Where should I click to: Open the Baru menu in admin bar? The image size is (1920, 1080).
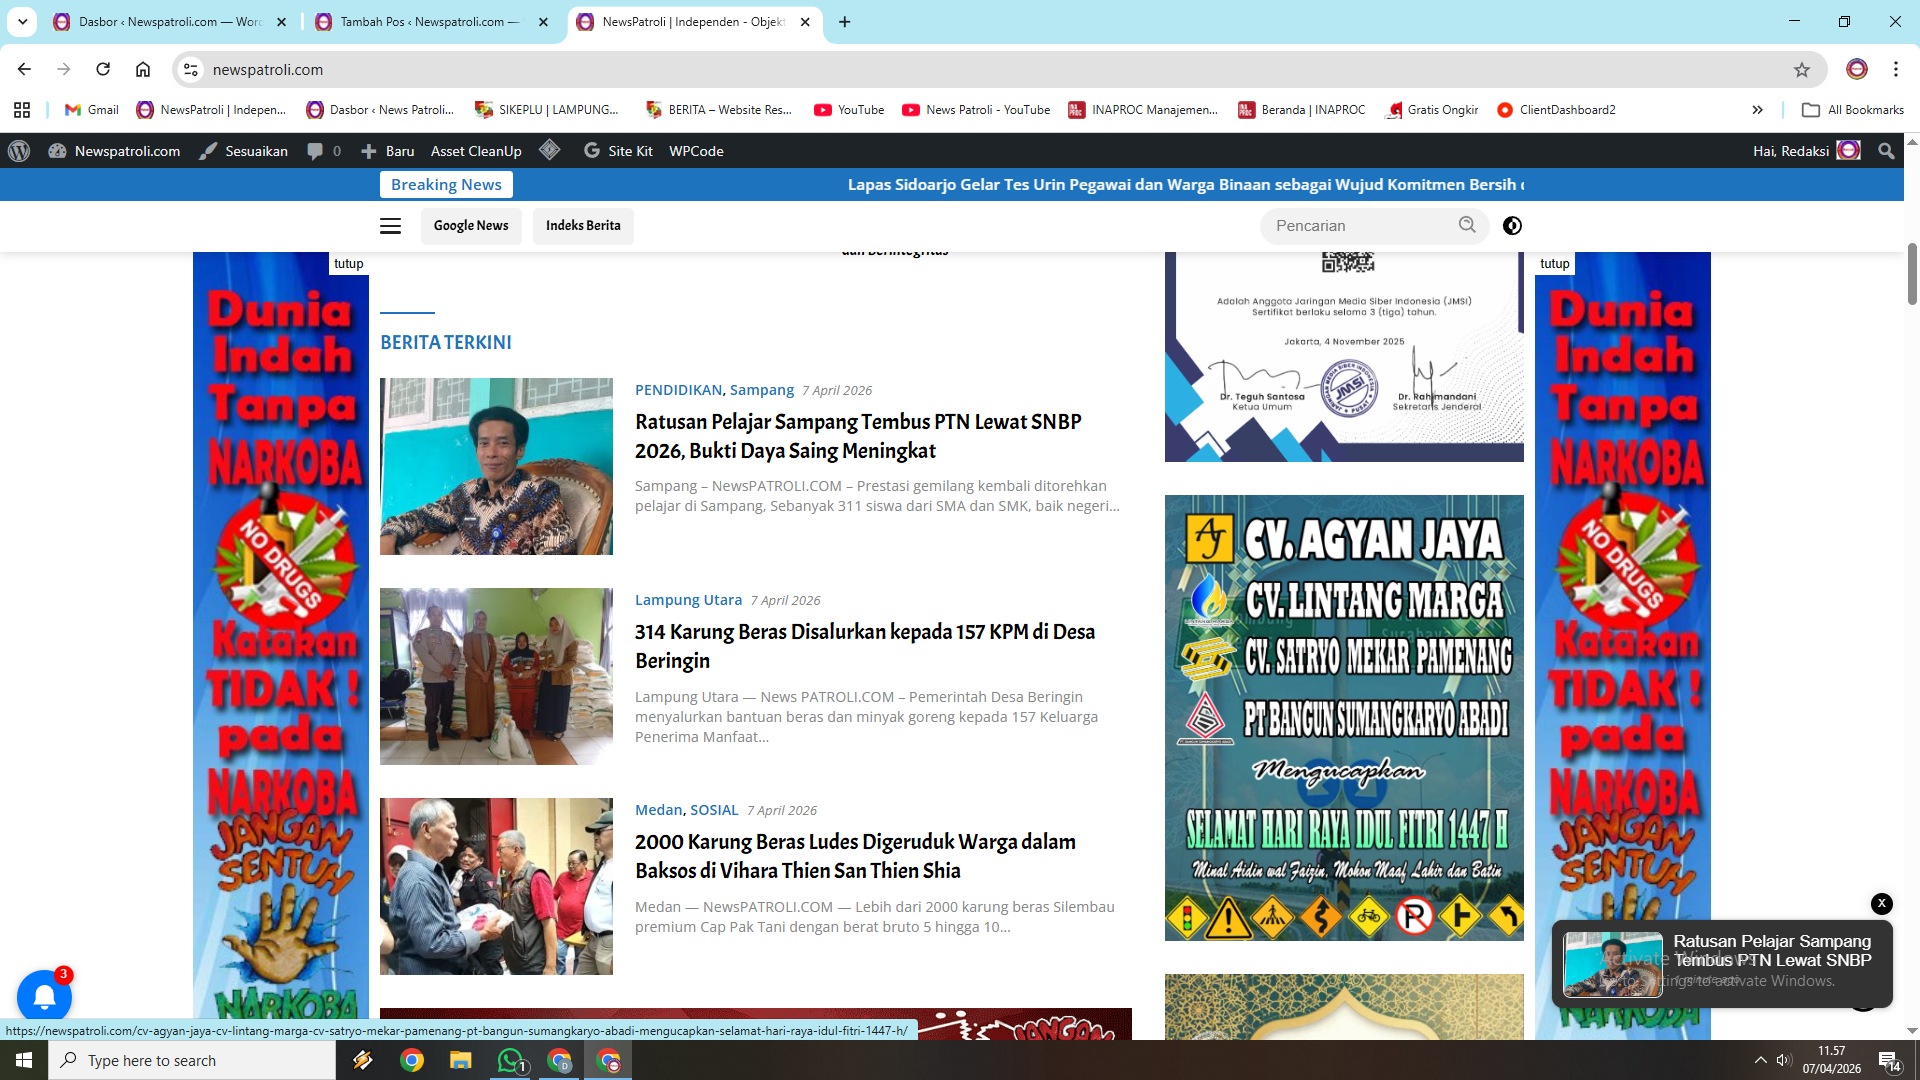coord(388,151)
